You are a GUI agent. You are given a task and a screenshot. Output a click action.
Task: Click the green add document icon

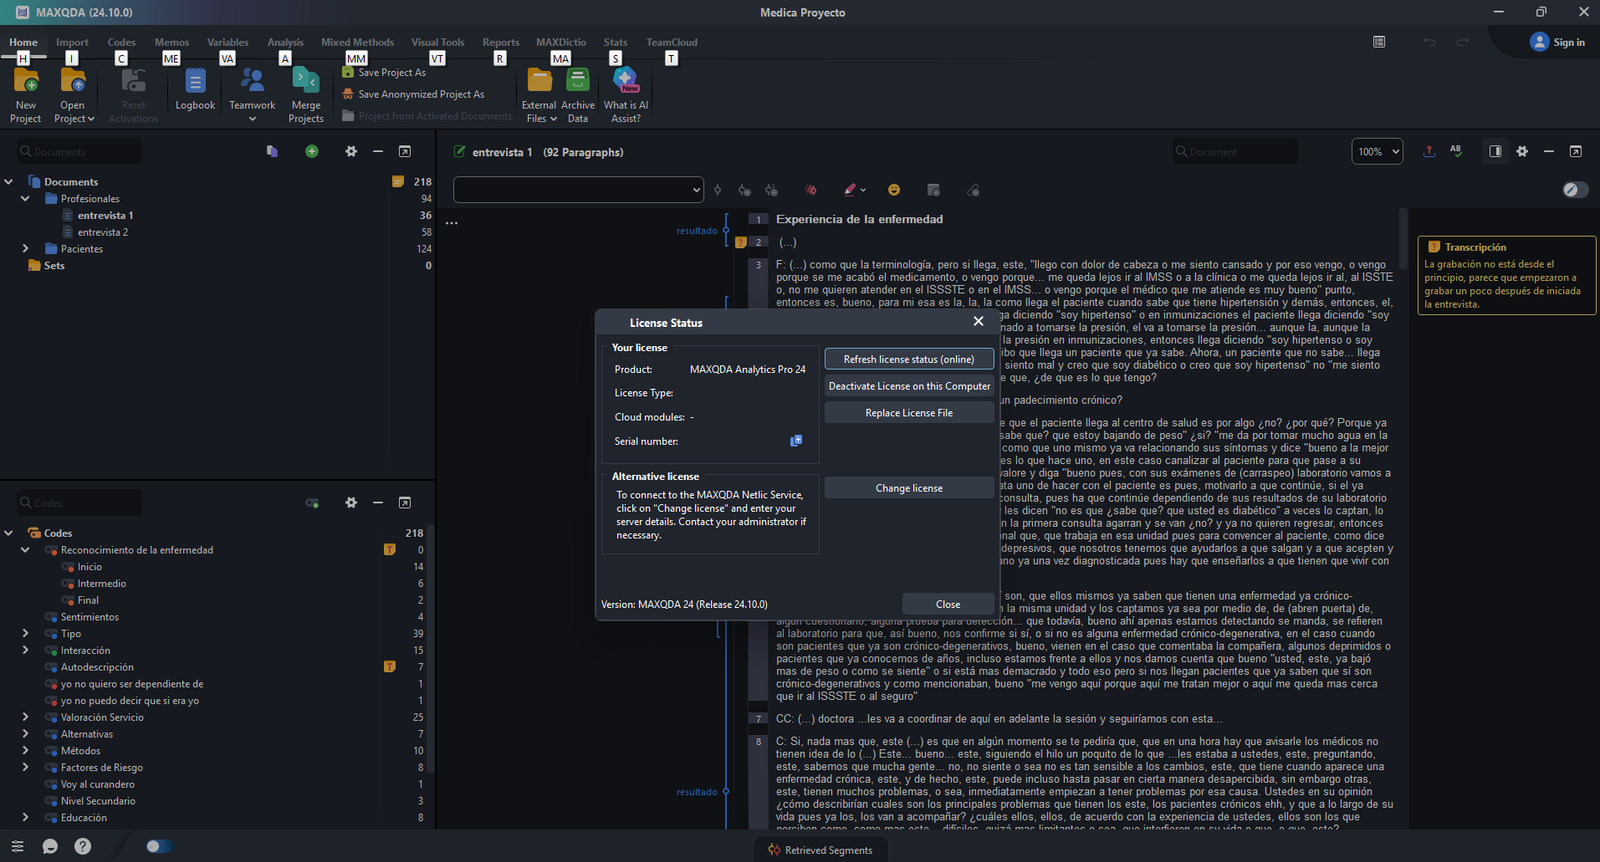312,151
